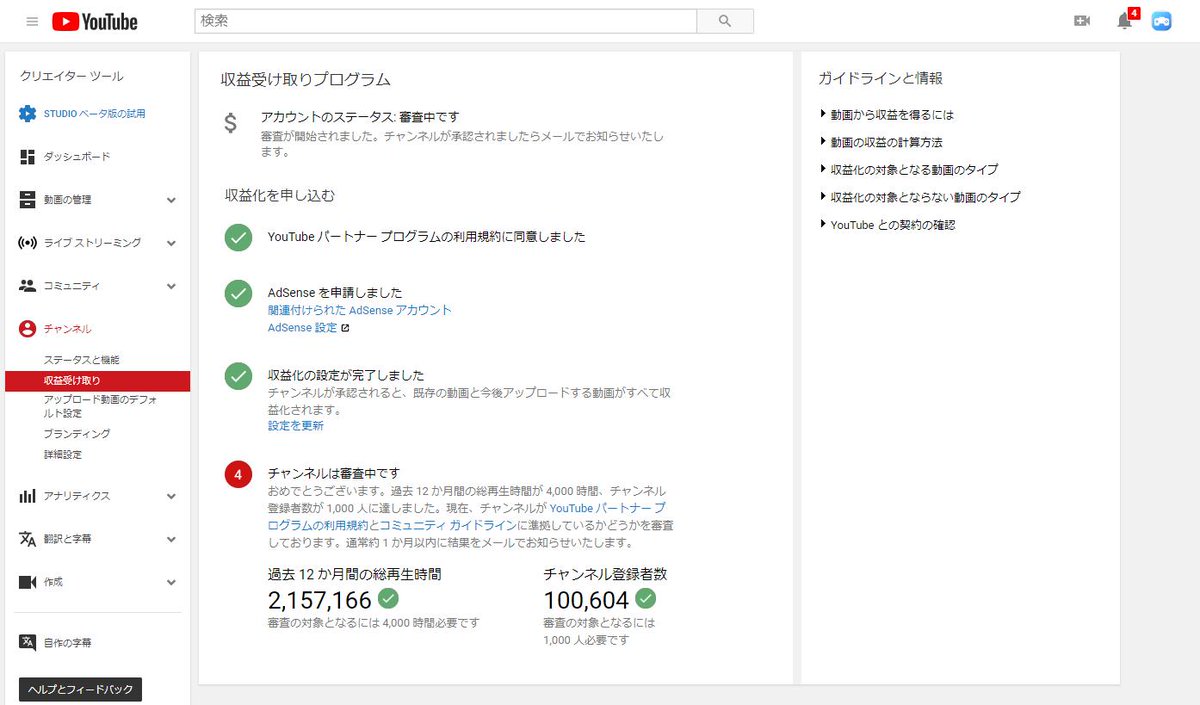Click the search magnifier button
Viewport: 1200px width, 705px height.
point(725,21)
